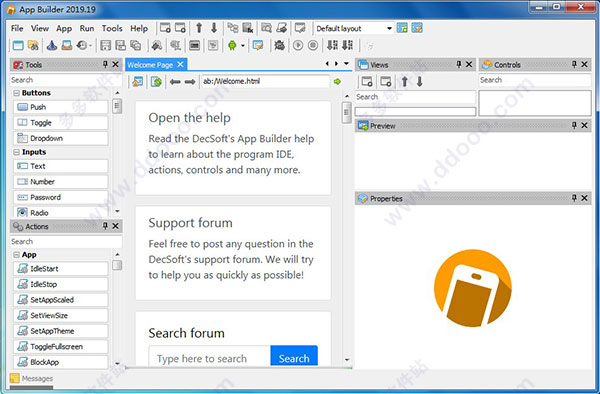Collapse the Buttons group in Tools
Image resolution: width=600 pixels, height=394 pixels.
coord(16,93)
